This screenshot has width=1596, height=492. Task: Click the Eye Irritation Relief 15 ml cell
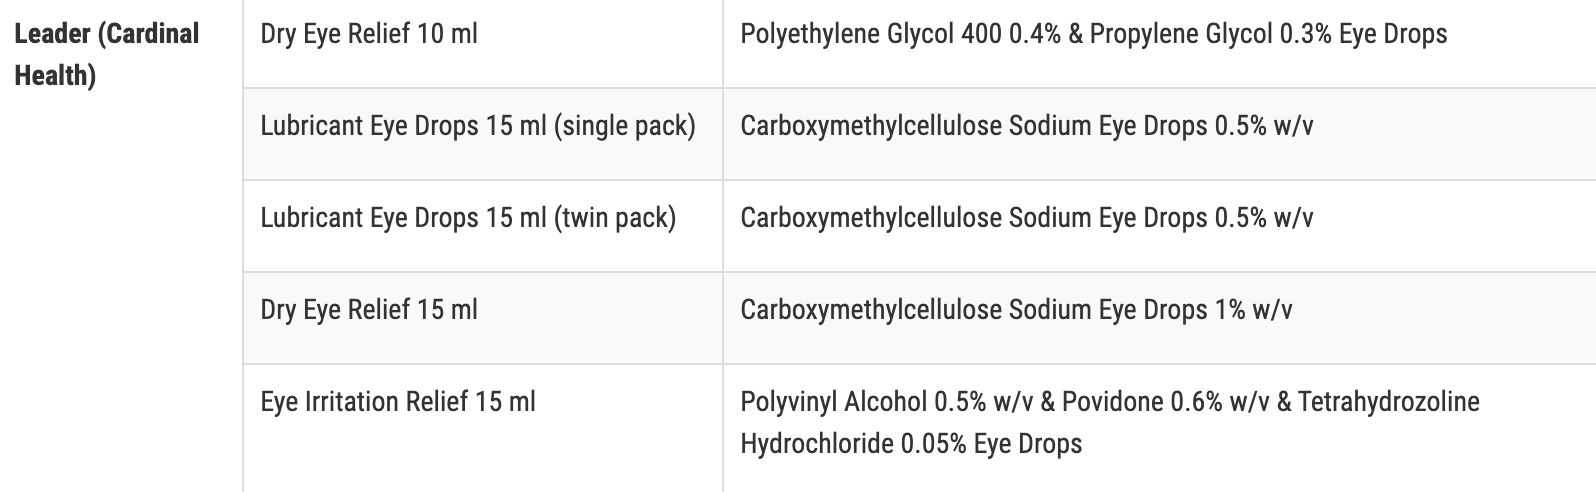483,428
